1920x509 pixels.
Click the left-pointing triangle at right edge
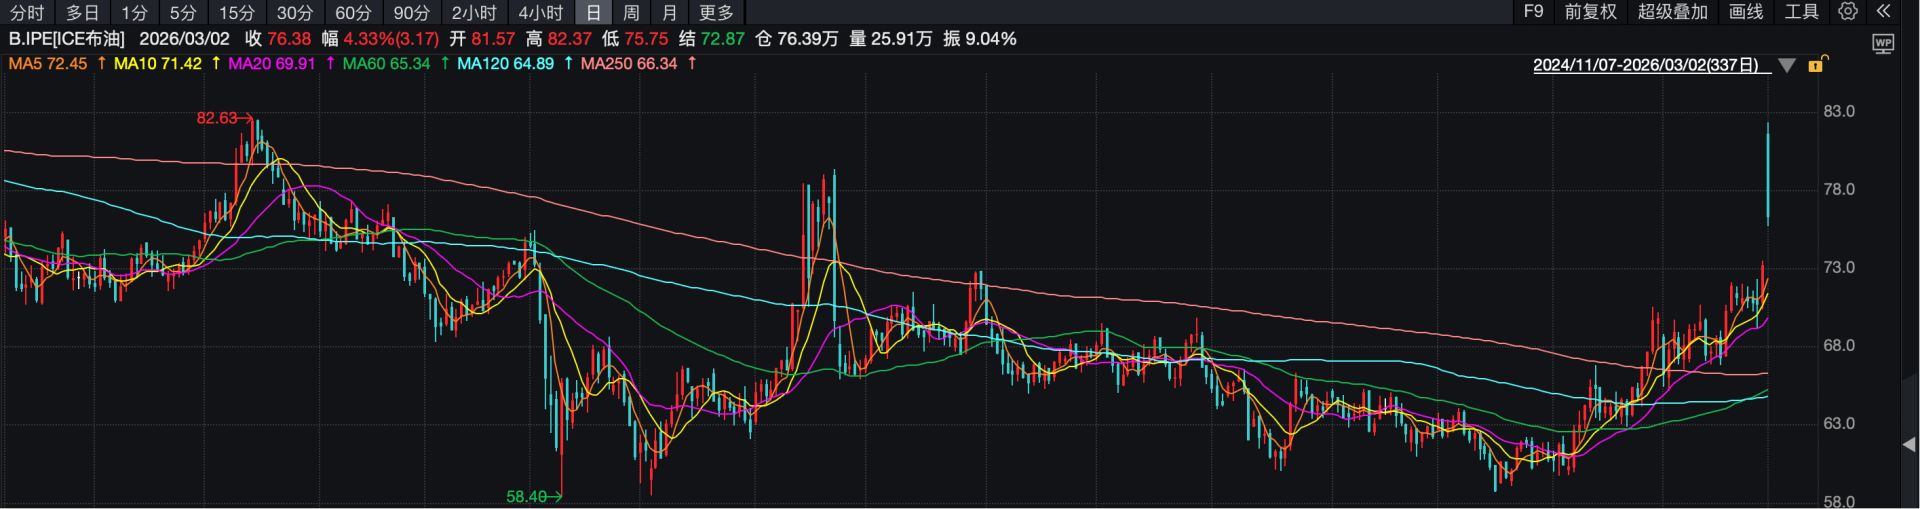1909,445
